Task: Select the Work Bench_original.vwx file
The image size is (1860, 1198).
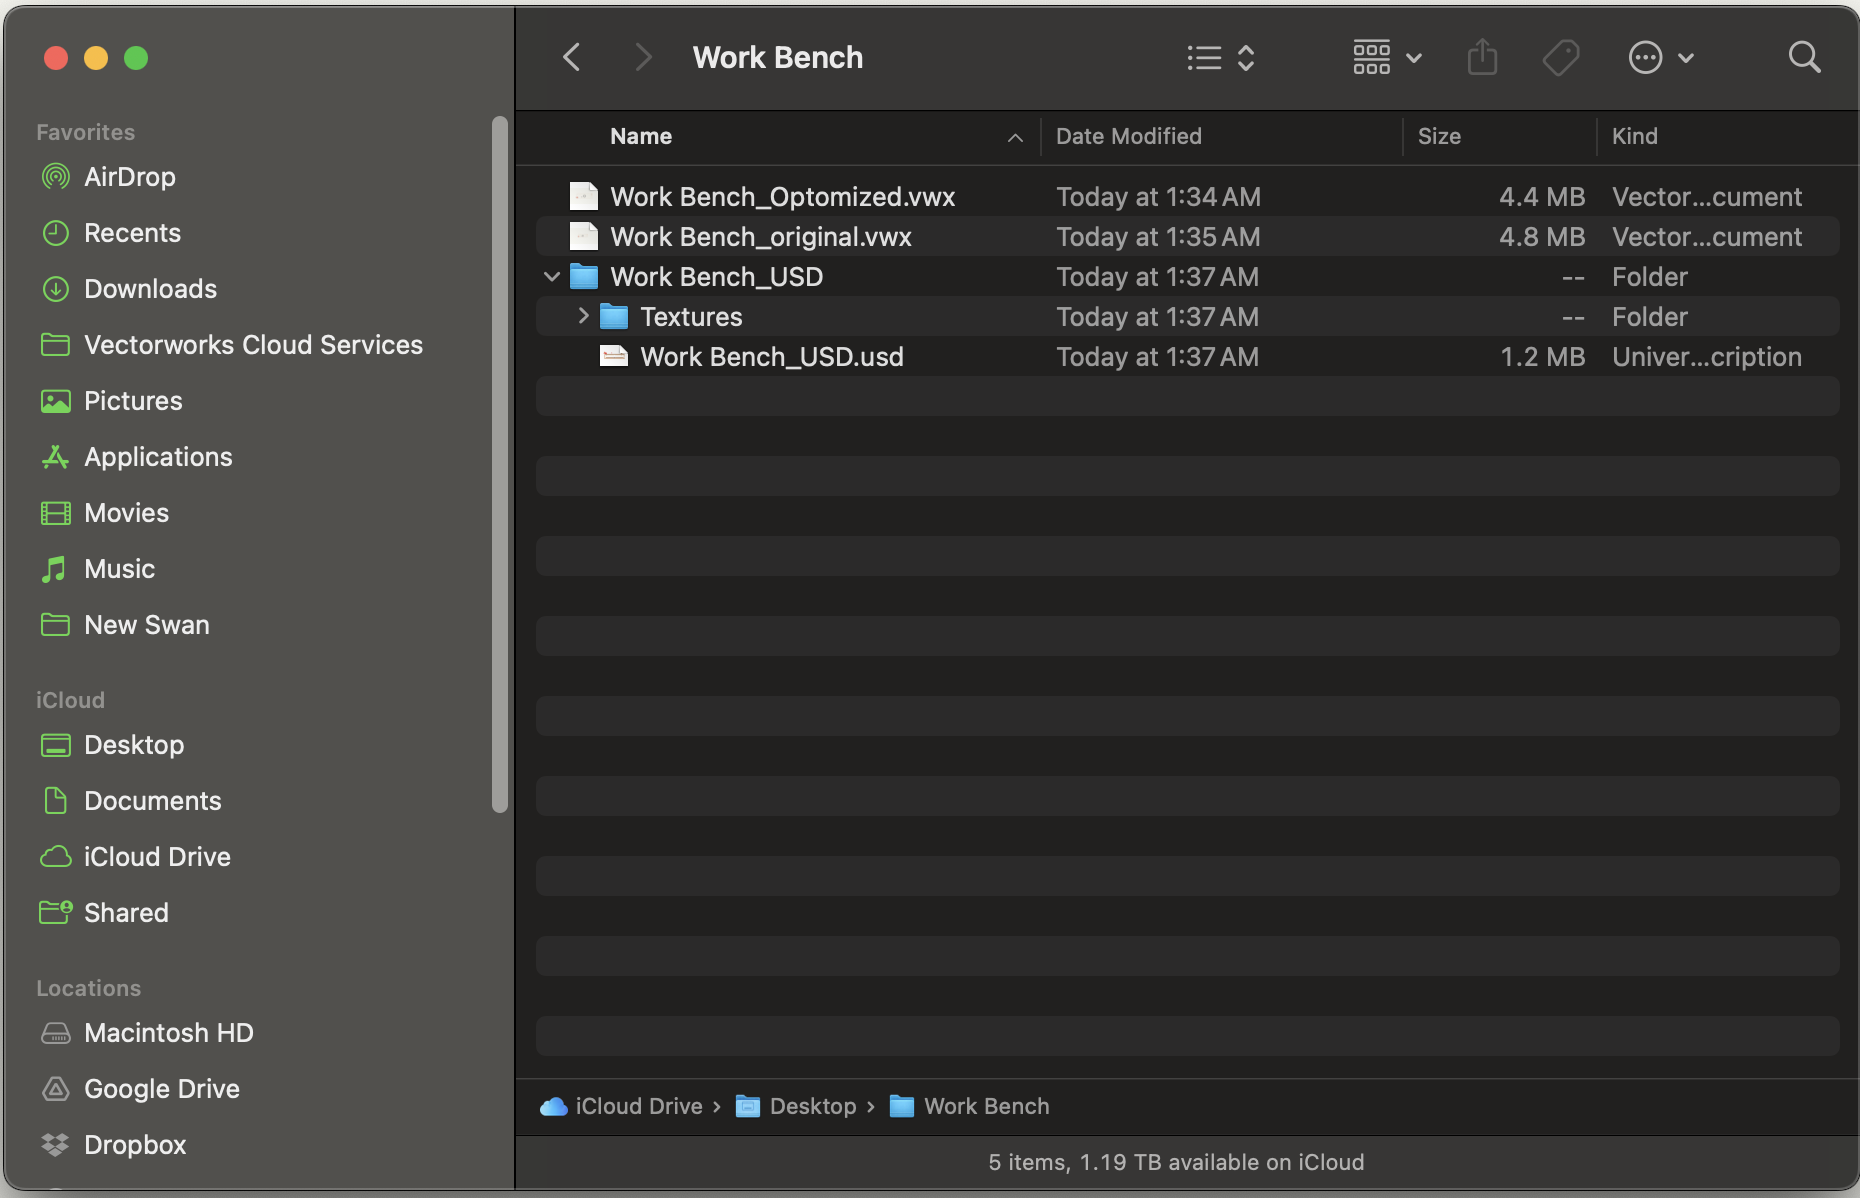Action: click(761, 237)
